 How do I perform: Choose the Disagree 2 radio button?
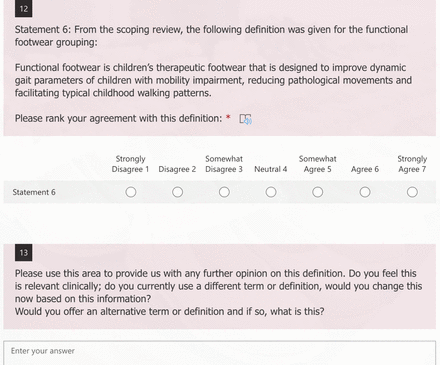[x=177, y=192]
